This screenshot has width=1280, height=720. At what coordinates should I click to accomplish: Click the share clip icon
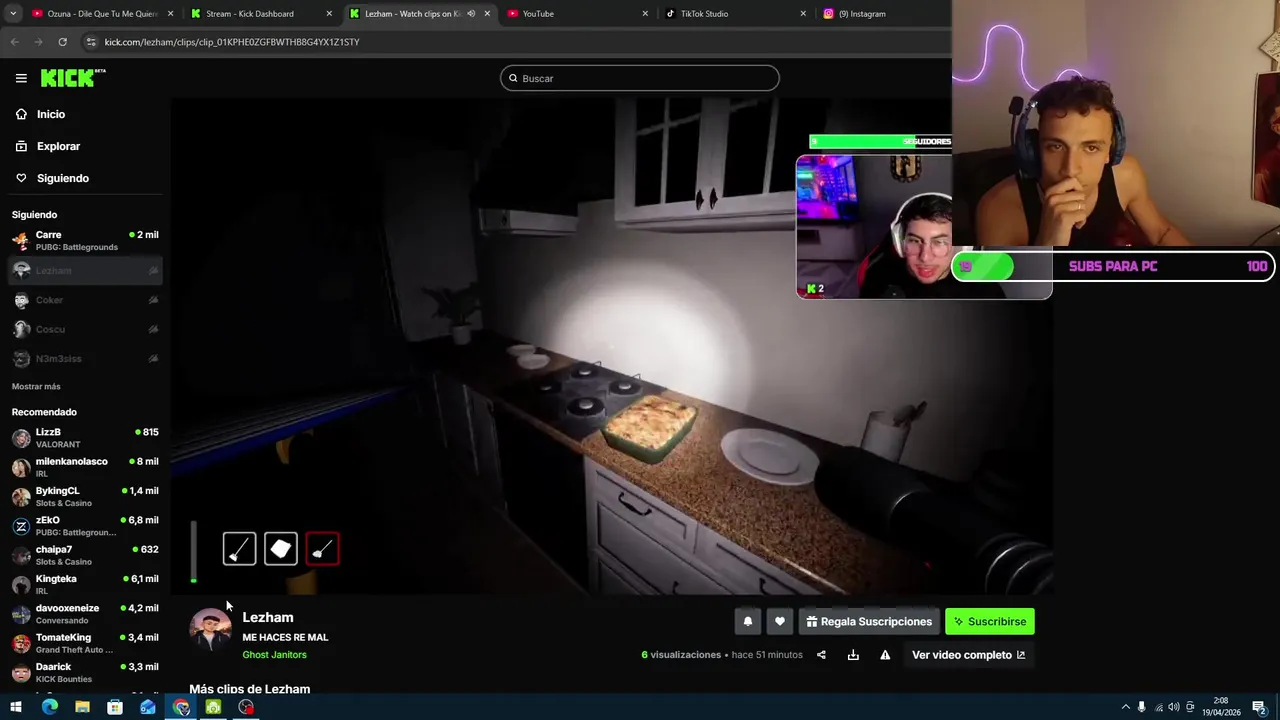point(821,655)
